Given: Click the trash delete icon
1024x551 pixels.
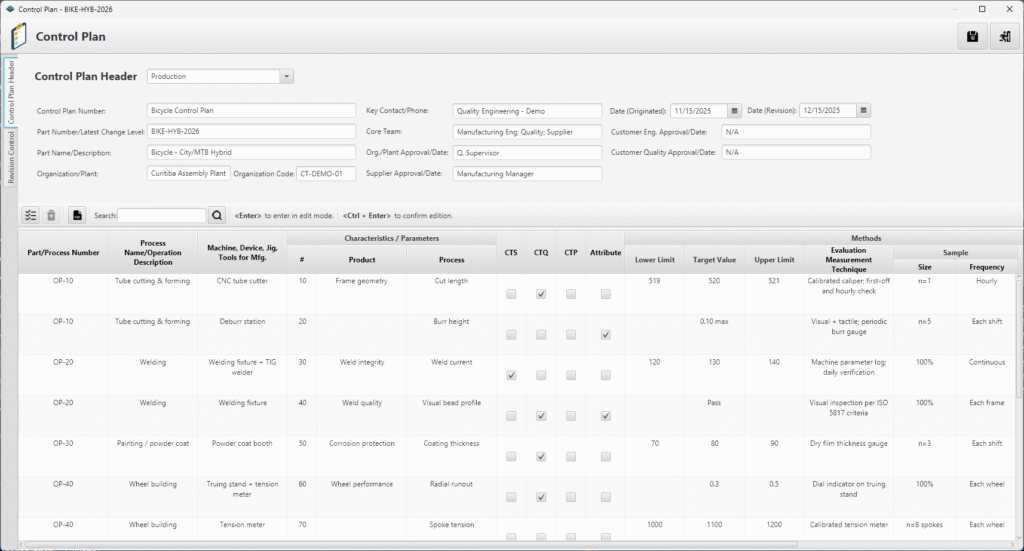Looking at the screenshot, I should pos(51,215).
